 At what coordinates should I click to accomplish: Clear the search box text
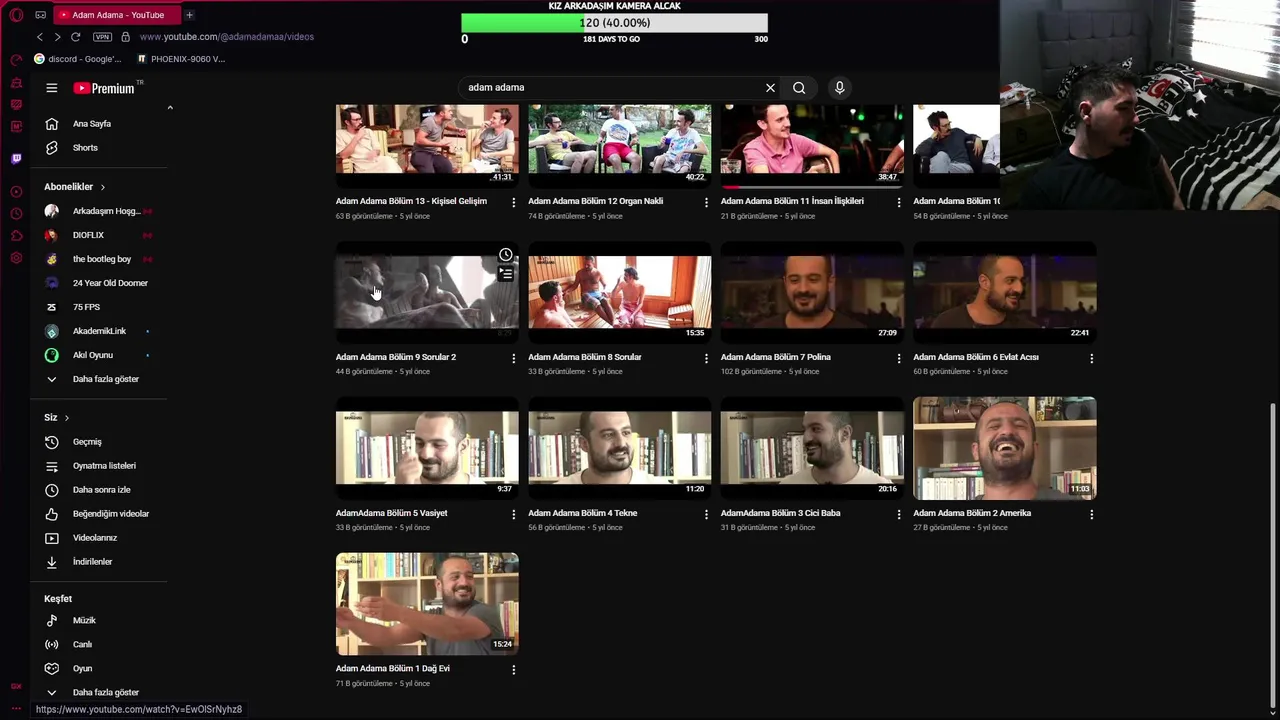click(770, 88)
